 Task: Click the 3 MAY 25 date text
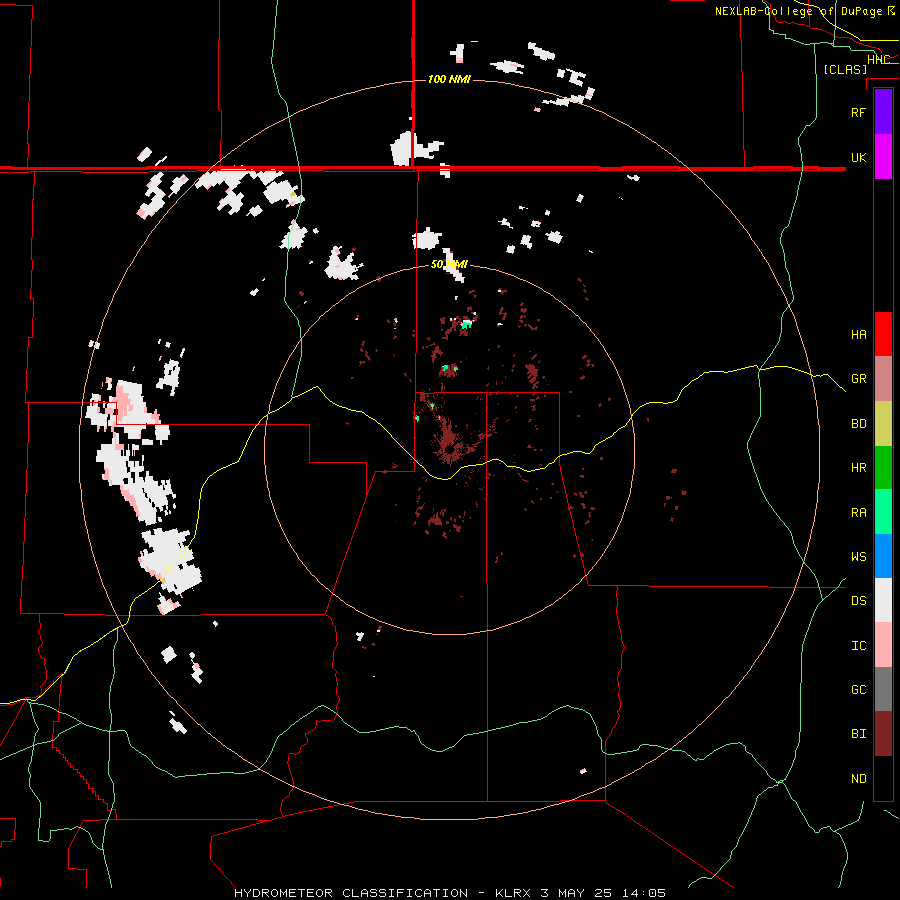tap(576, 893)
